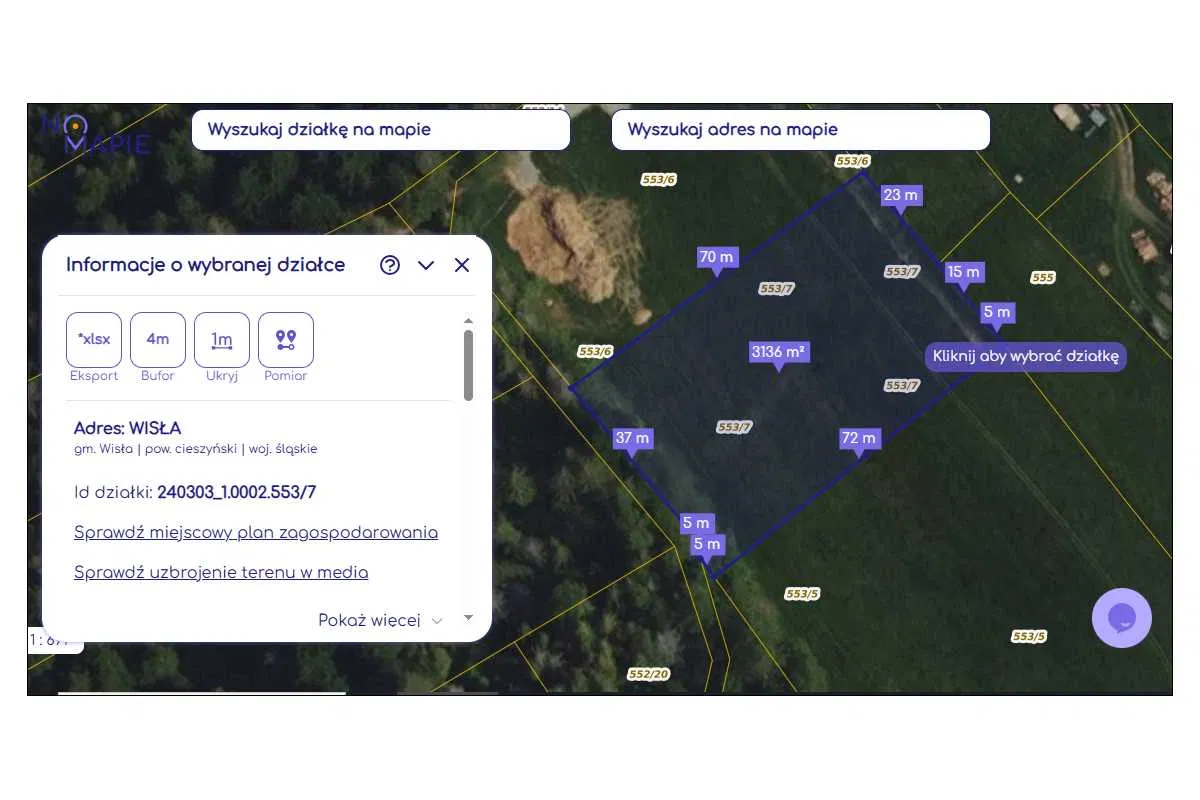Select the 72 m edge length marker

coord(858,438)
